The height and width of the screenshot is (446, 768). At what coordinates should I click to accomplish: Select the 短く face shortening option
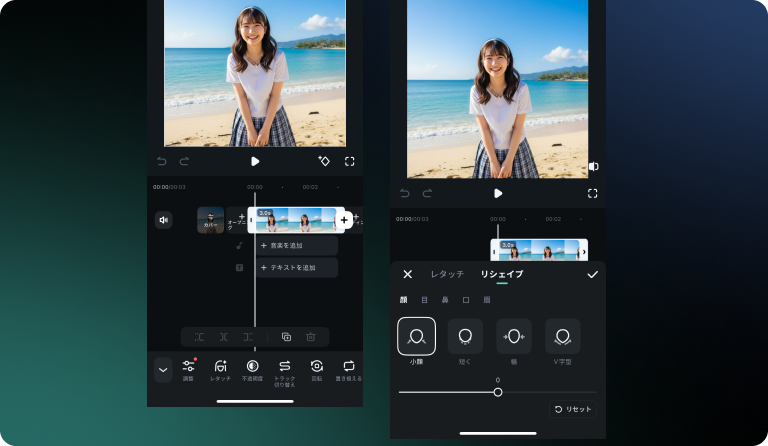(465, 337)
